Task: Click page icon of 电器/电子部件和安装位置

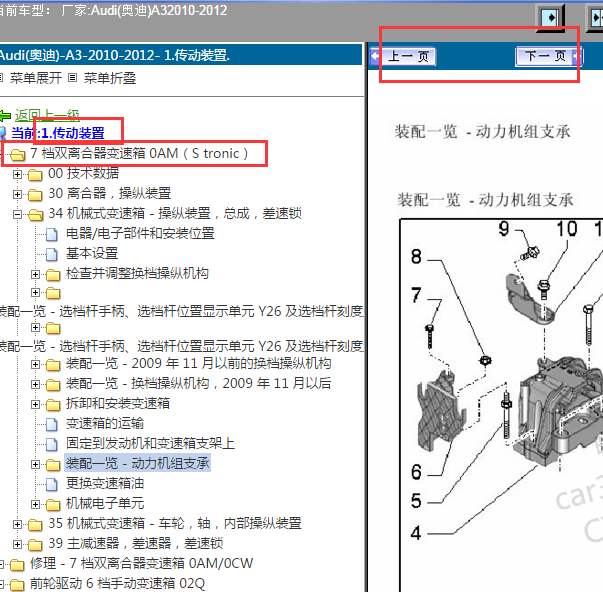Action: (52, 234)
